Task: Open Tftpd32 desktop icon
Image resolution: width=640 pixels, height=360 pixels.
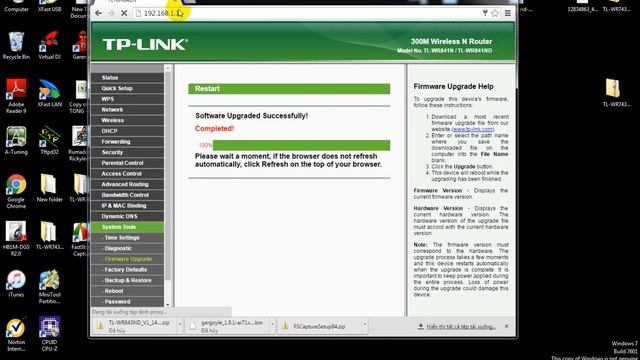Action: tap(49, 141)
